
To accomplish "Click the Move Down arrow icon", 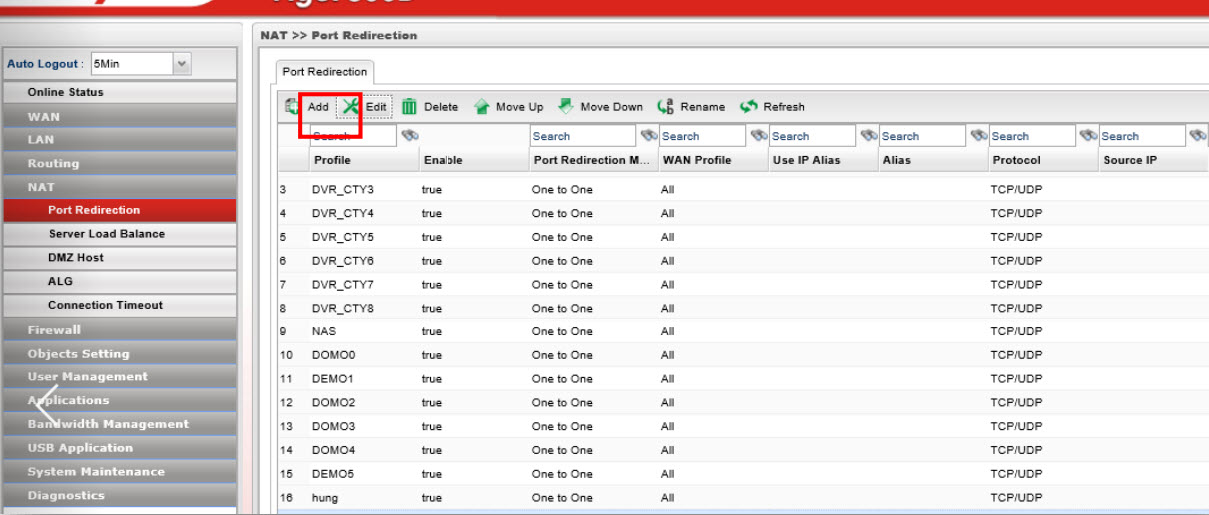I will coord(565,107).
